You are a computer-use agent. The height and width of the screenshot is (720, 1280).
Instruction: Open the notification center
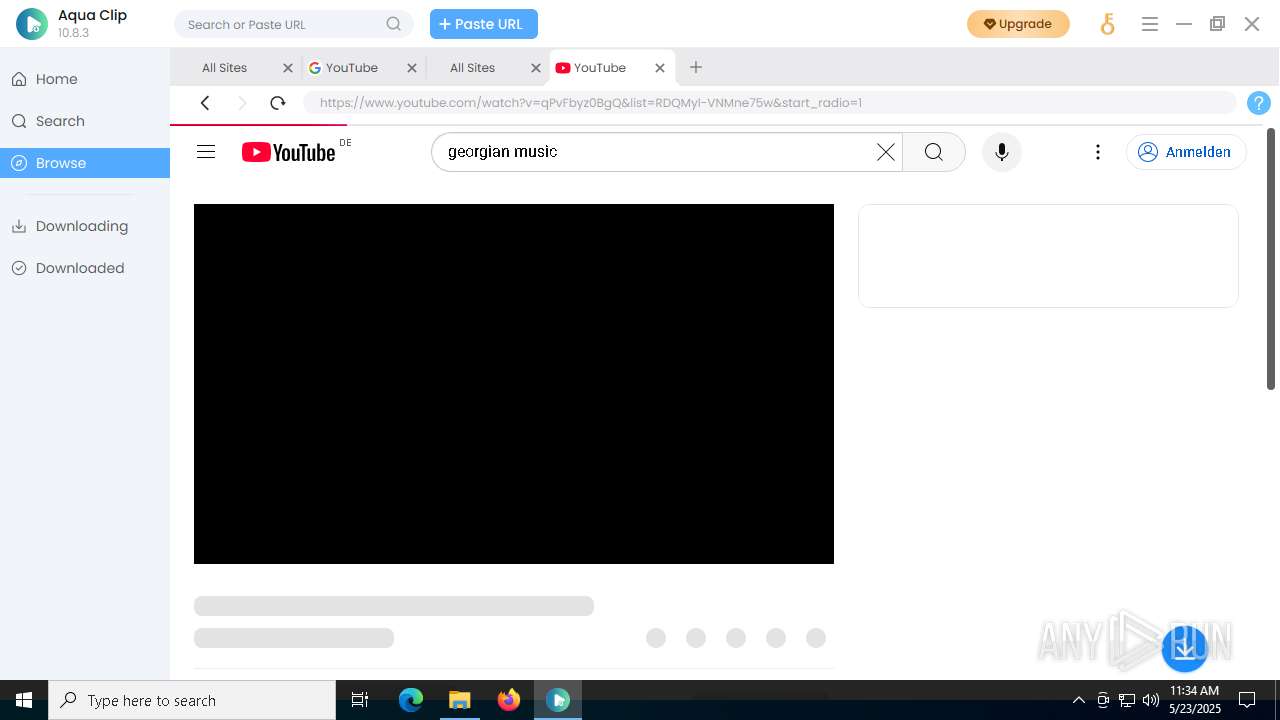pyautogui.click(x=1247, y=700)
